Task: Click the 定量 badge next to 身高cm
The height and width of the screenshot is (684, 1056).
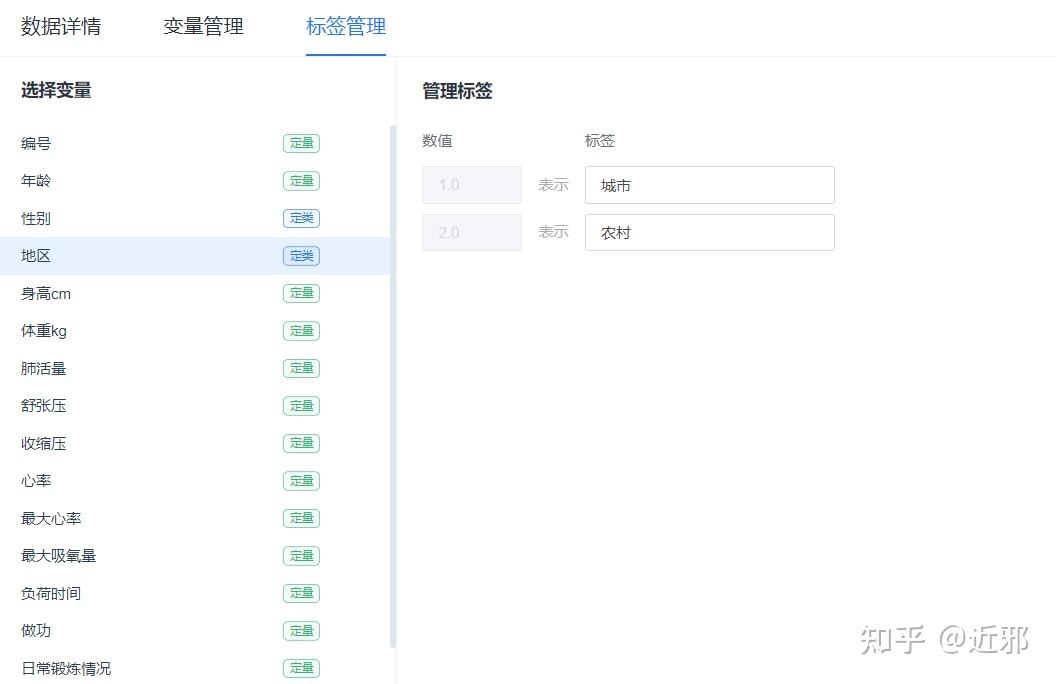Action: coord(301,294)
